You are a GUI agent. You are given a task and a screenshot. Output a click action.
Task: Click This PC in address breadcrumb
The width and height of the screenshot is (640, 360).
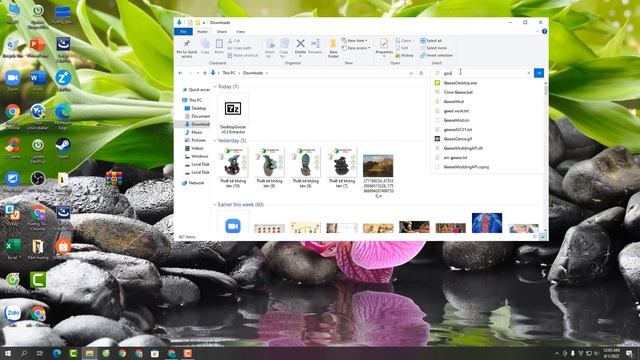pyautogui.click(x=229, y=73)
